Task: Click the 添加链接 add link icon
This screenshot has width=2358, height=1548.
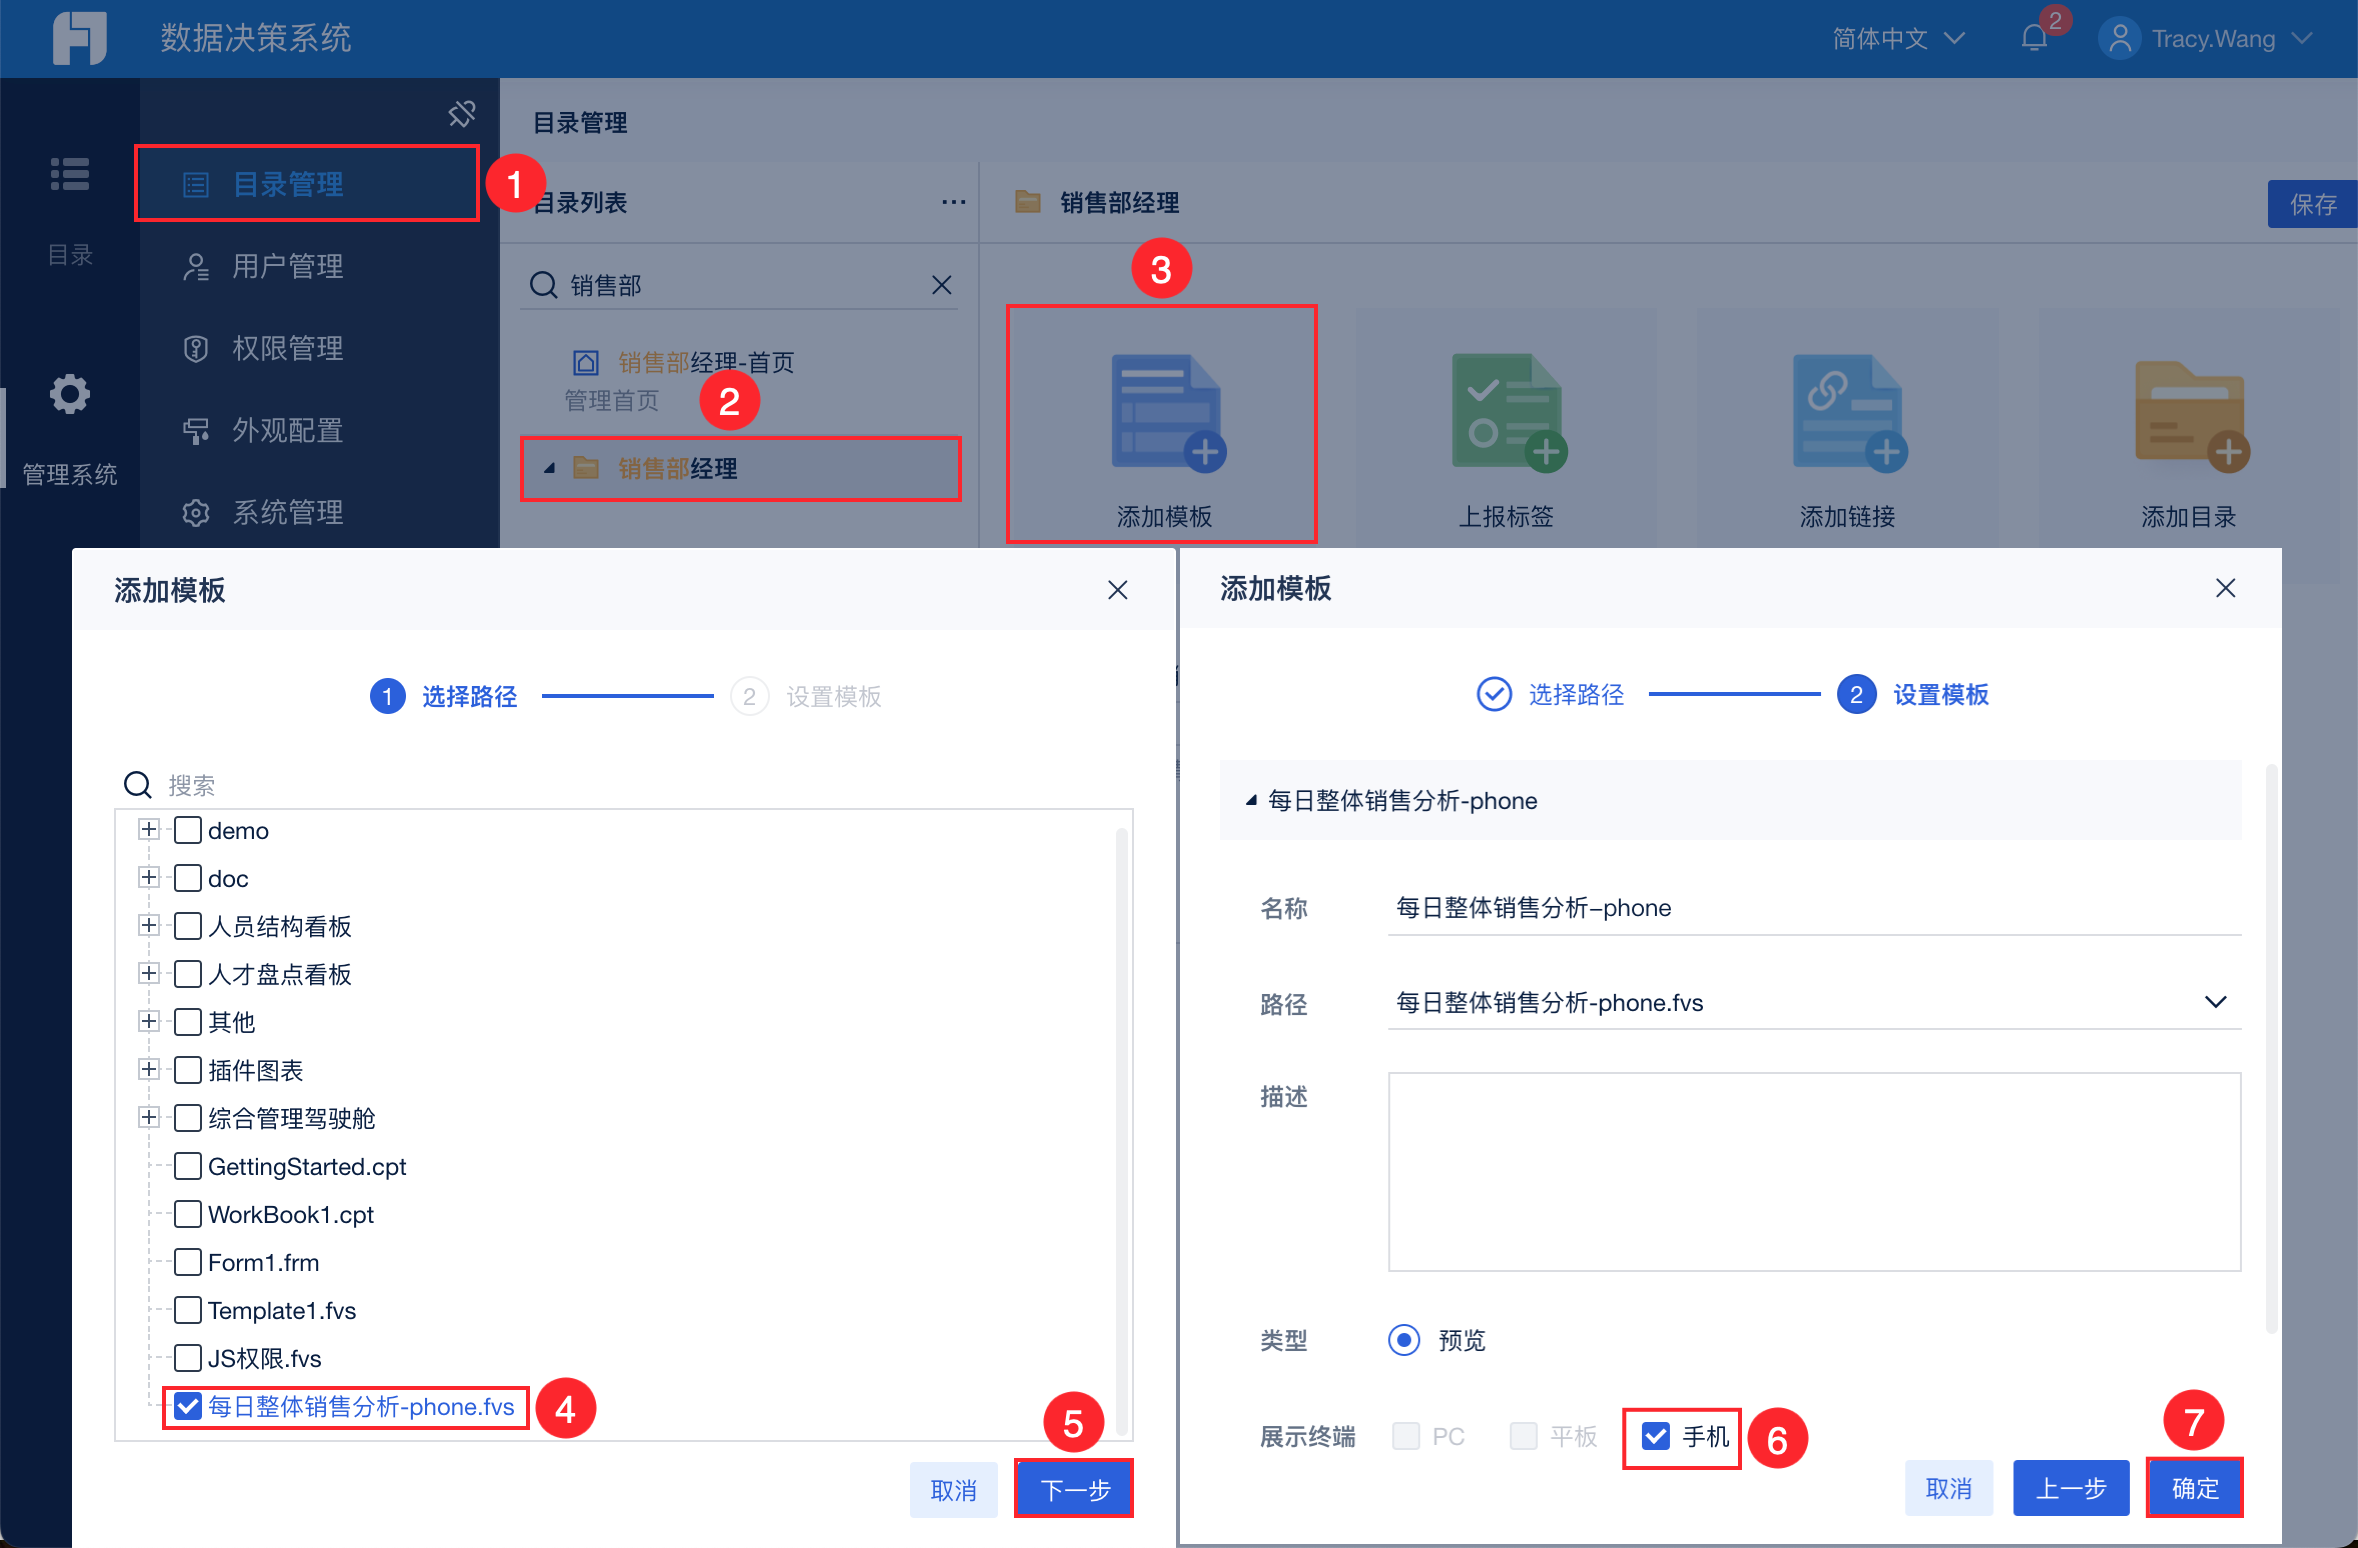Action: pos(1849,411)
